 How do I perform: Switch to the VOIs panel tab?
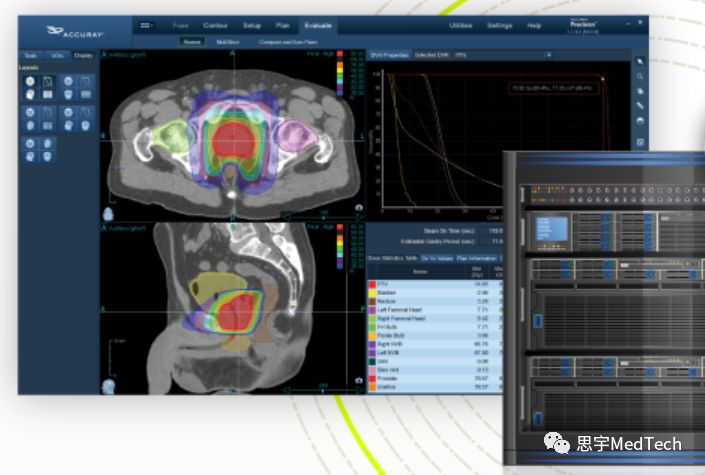pyautogui.click(x=57, y=55)
